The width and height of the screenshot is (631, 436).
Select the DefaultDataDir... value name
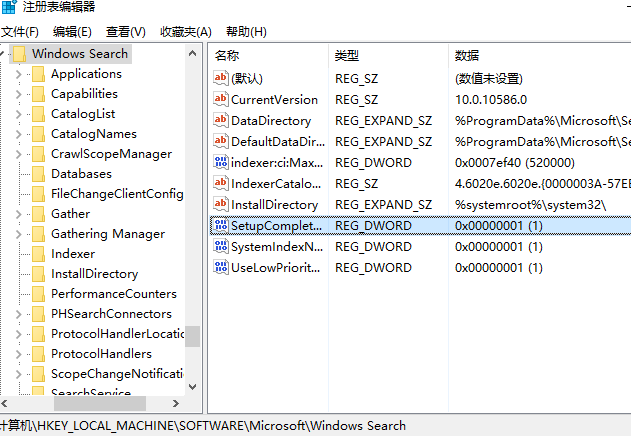tap(278, 142)
